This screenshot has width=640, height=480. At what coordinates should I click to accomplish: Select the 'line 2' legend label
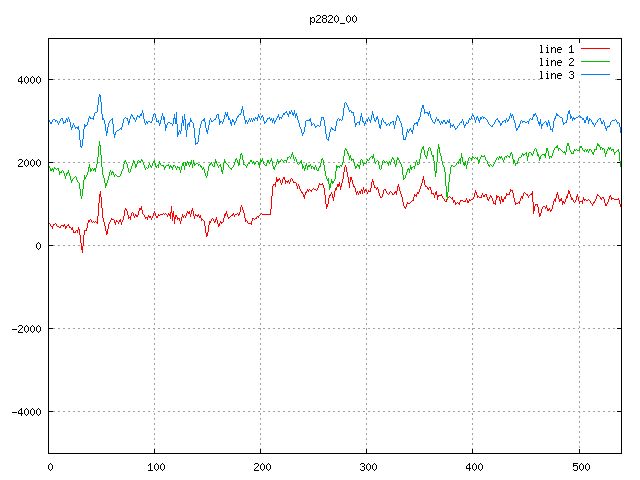[556, 62]
